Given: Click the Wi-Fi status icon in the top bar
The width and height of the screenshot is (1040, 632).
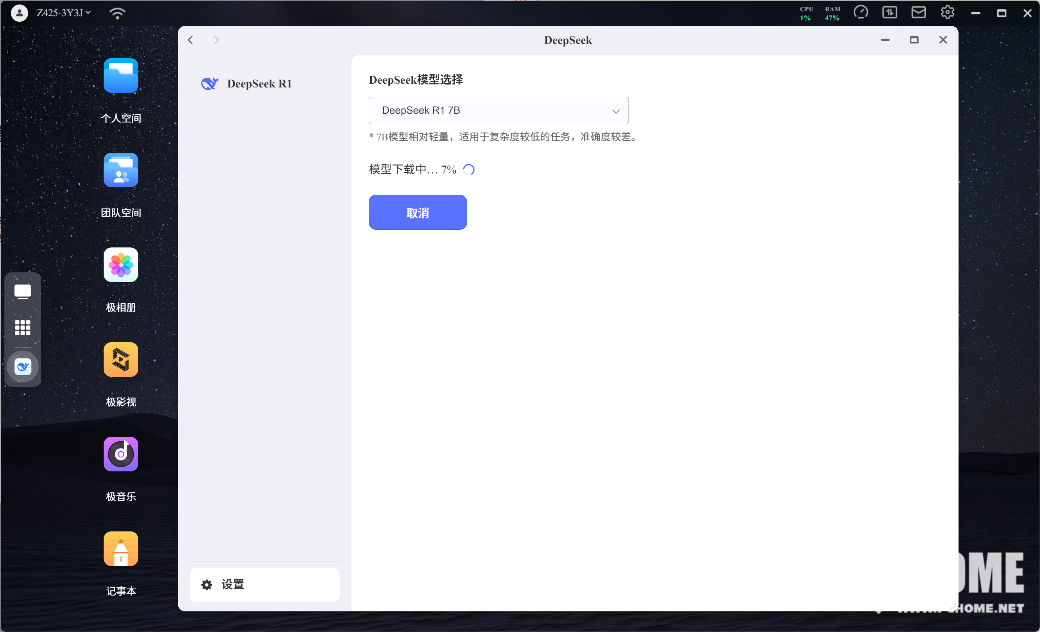Looking at the screenshot, I should click(118, 13).
